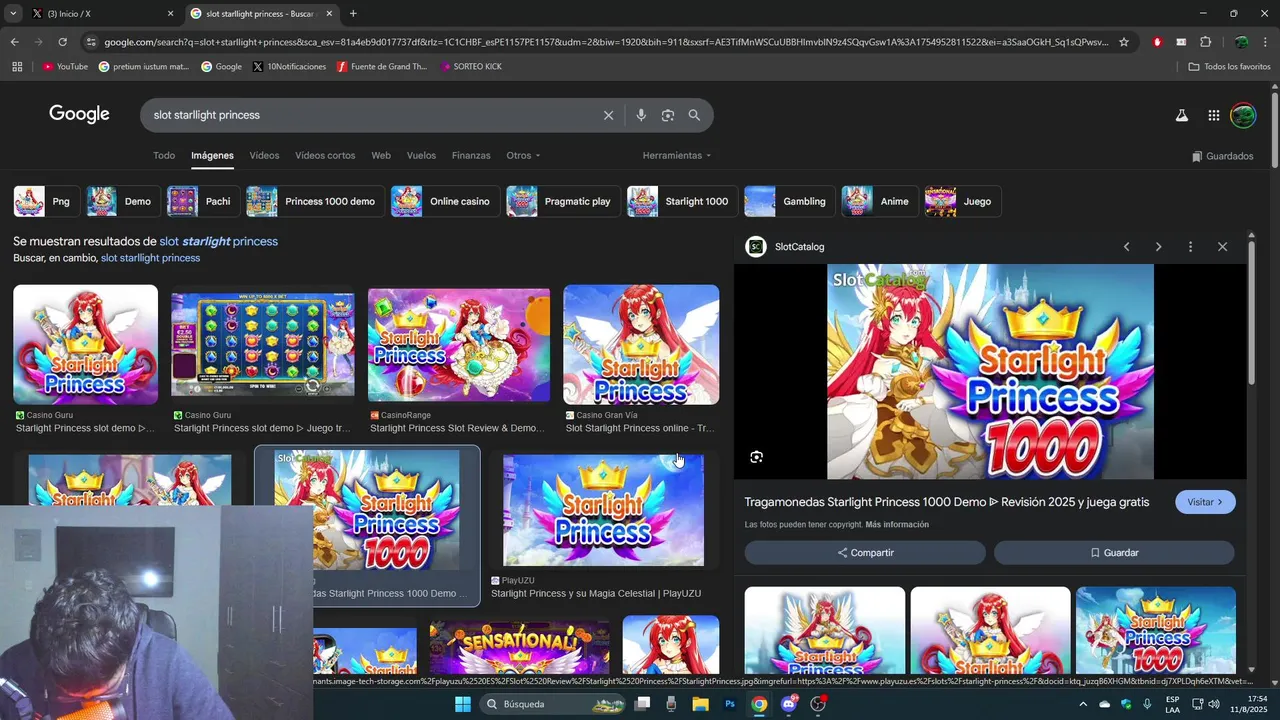1280x720 pixels.
Task: Open Discord from the taskbar
Action: 789,704
